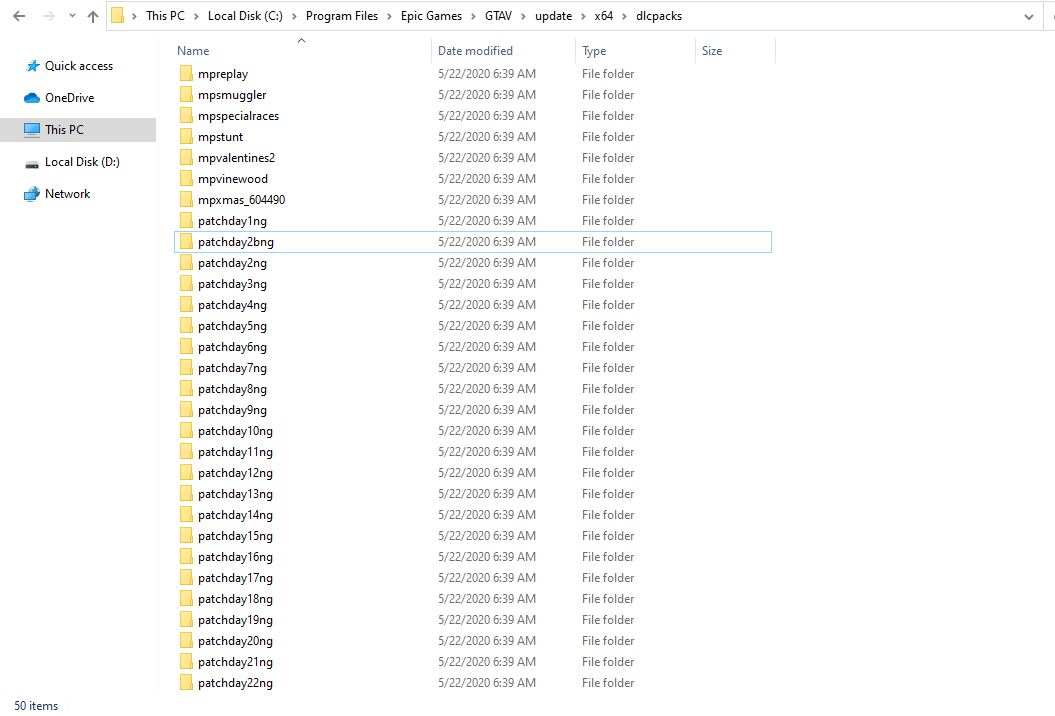Click "update" breadcrumb in path

tap(553, 15)
